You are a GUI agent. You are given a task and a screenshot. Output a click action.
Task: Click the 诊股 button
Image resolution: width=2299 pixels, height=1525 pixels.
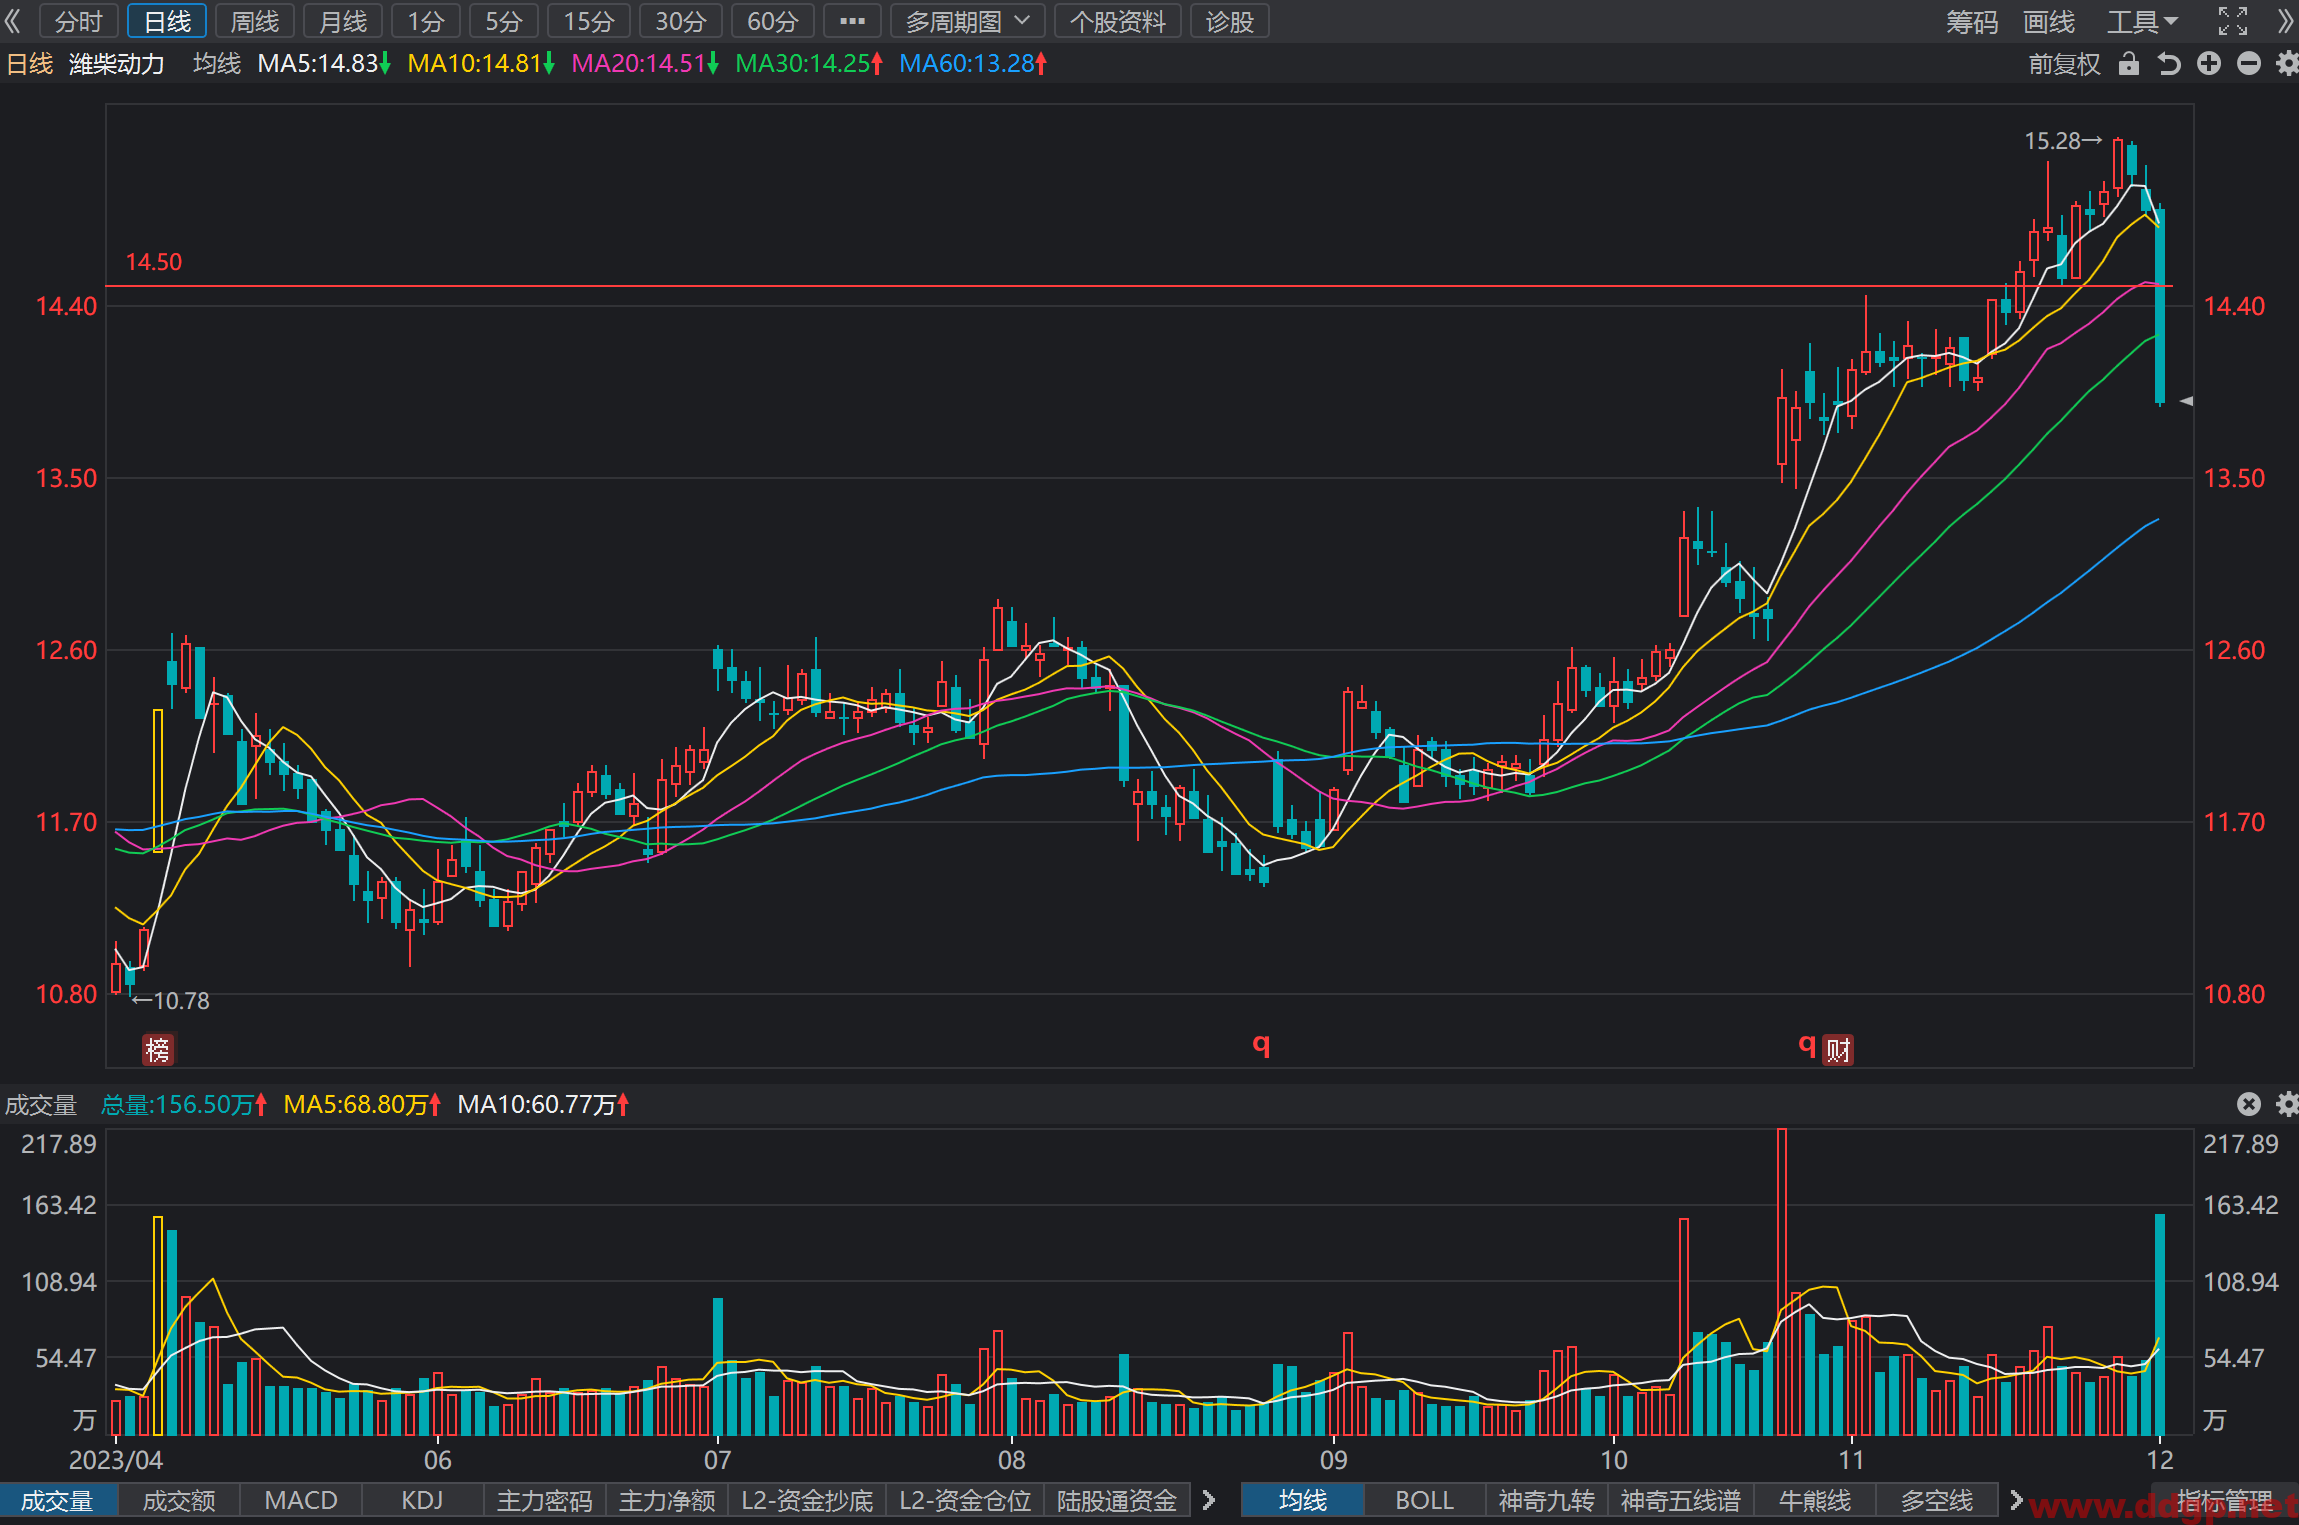pyautogui.click(x=1229, y=21)
